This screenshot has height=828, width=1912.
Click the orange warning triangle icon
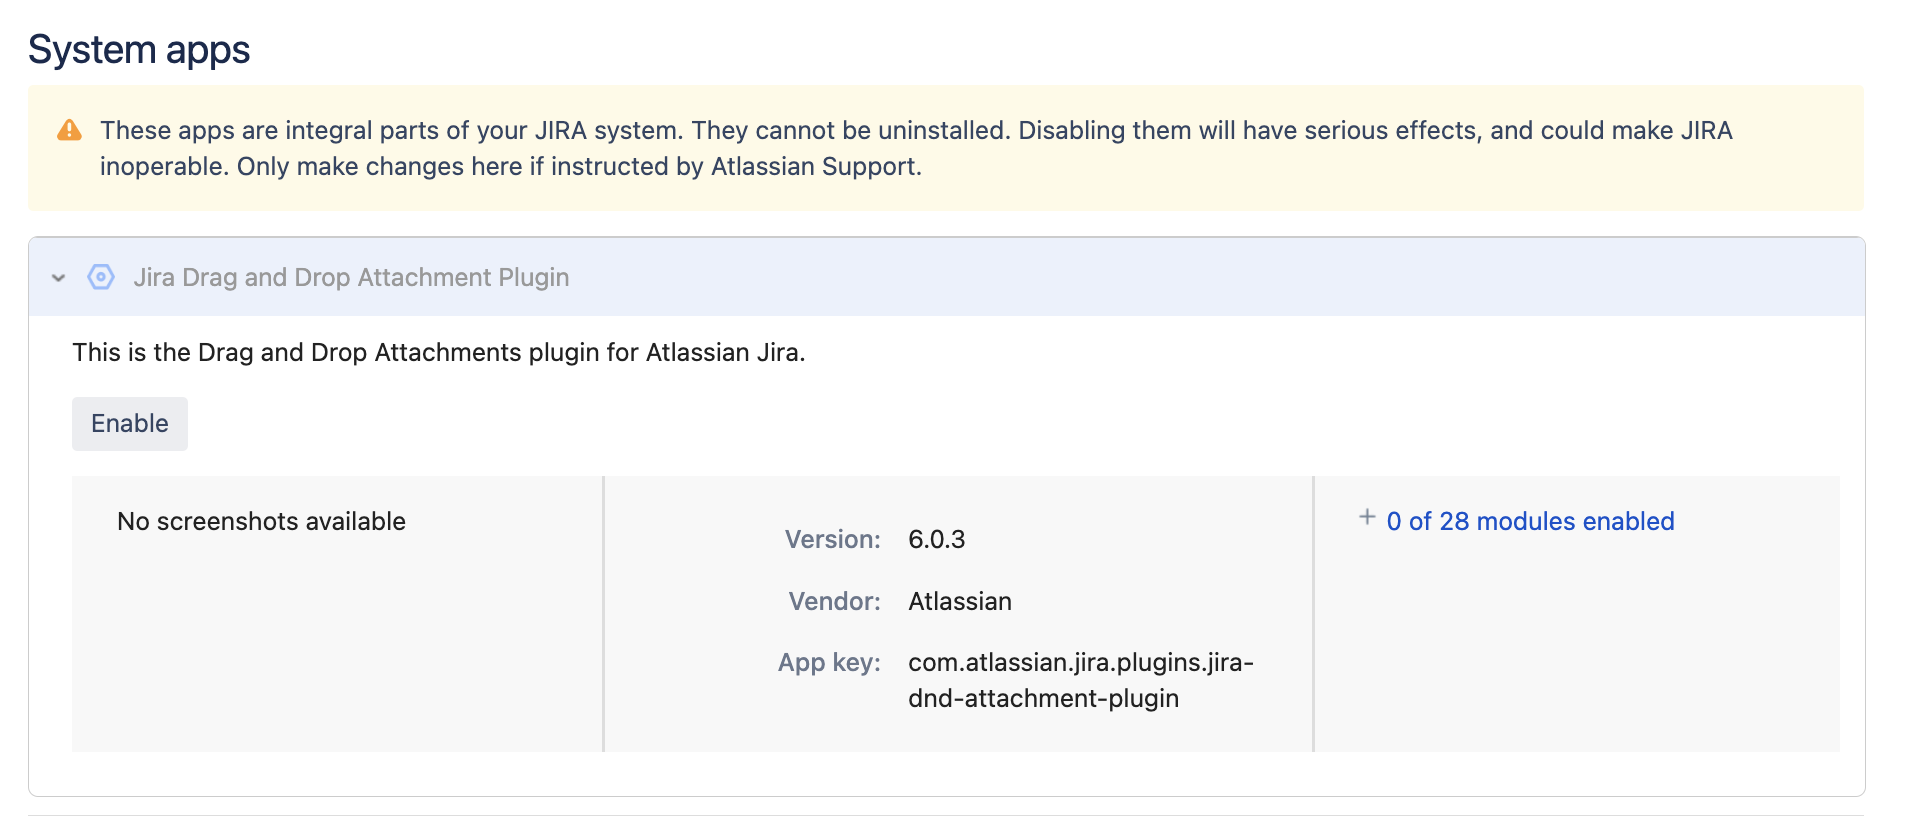click(69, 130)
